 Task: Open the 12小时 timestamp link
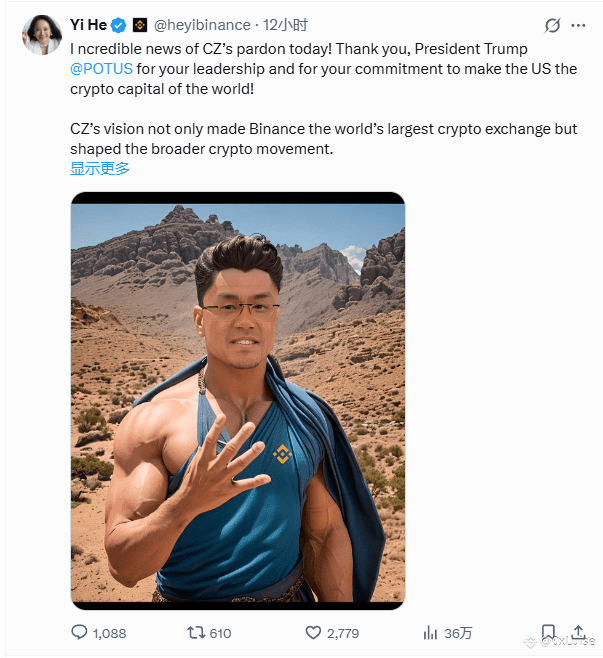point(285,25)
